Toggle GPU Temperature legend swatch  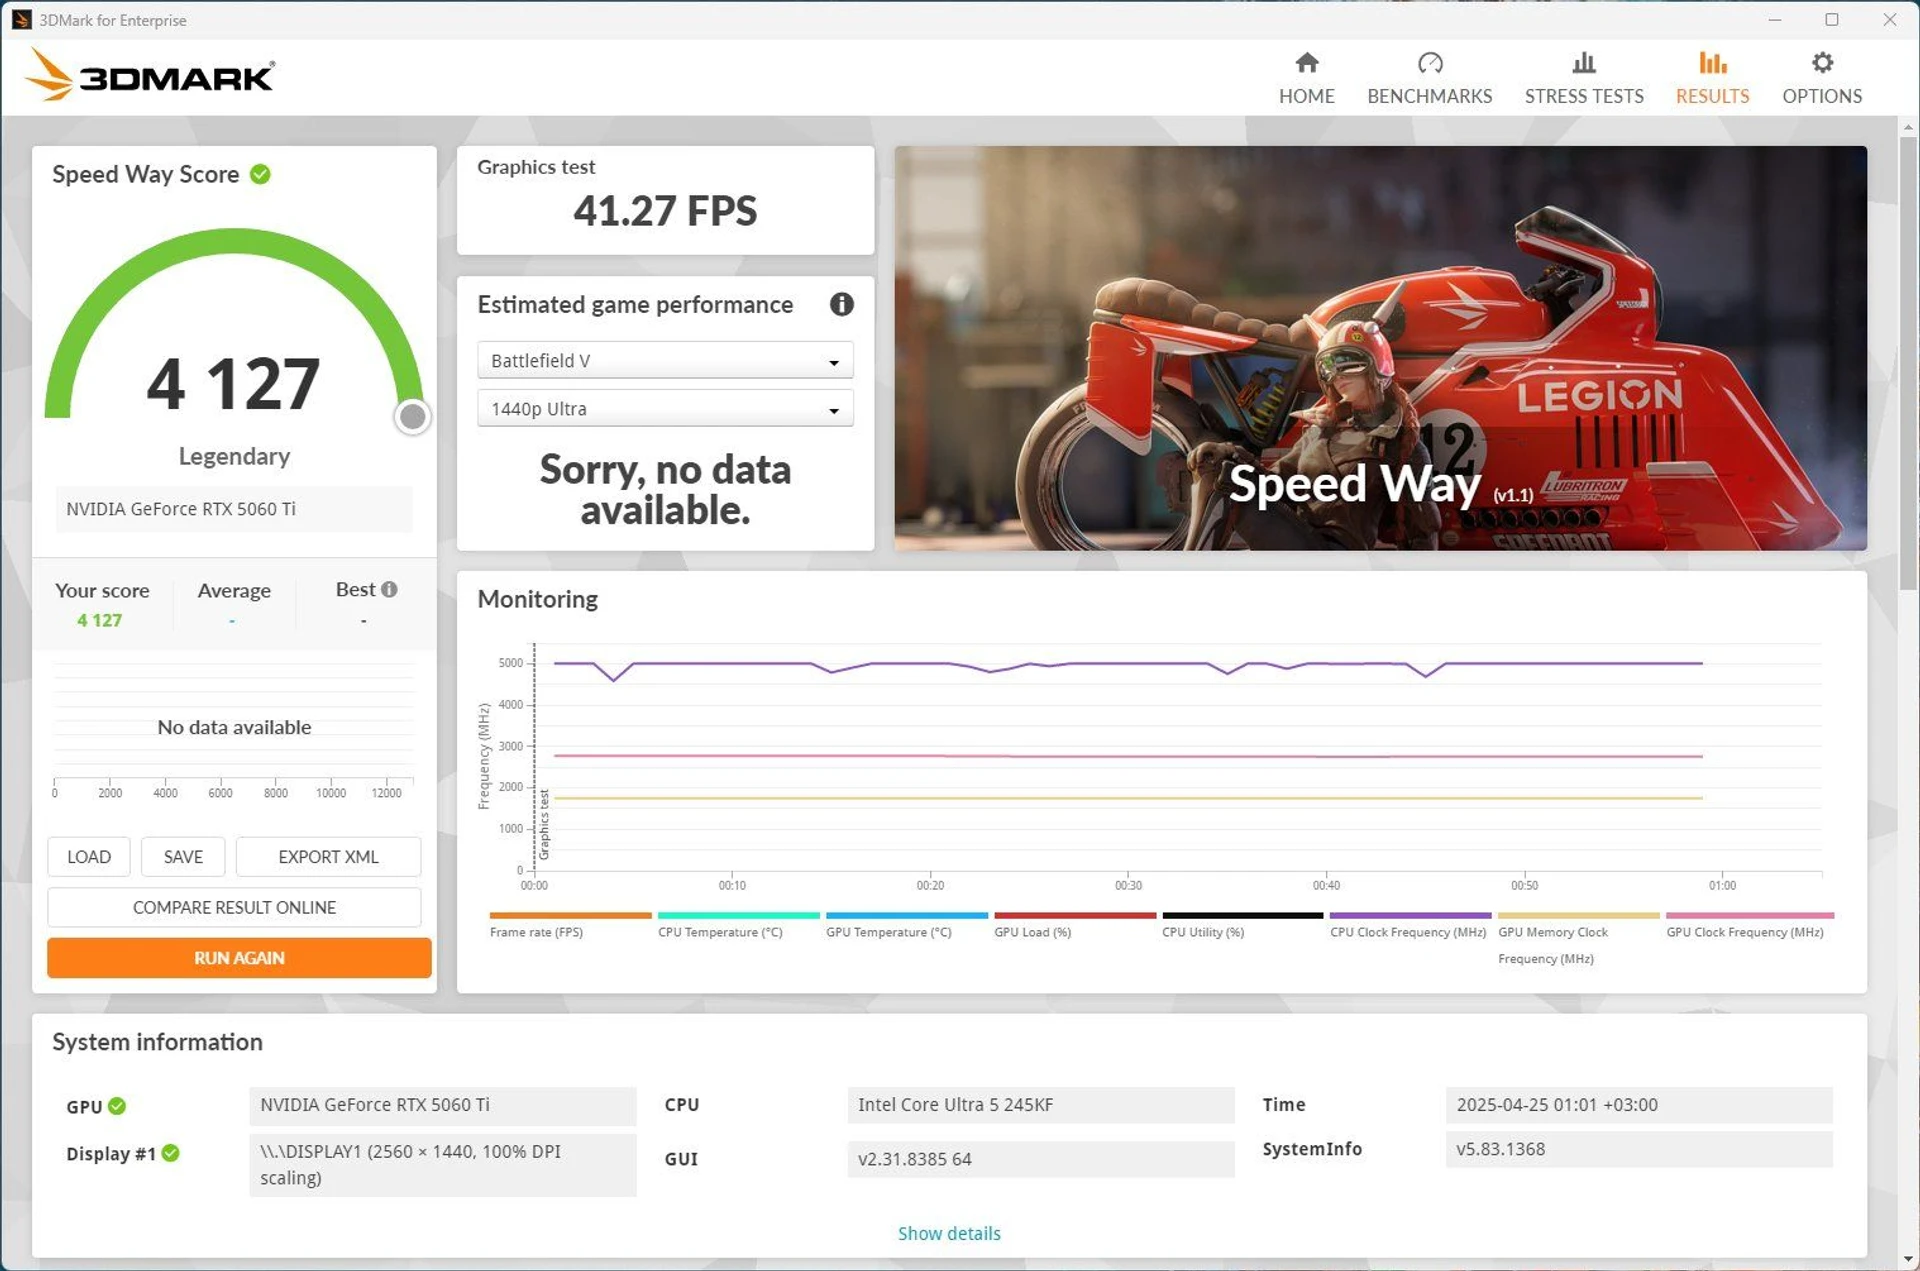(906, 915)
